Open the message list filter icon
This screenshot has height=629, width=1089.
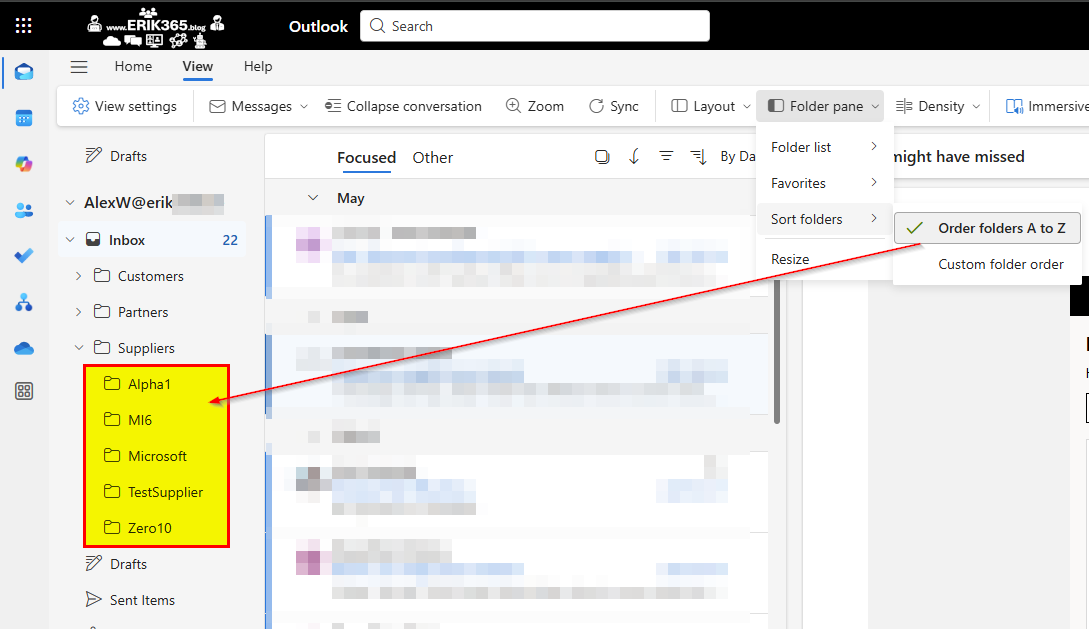(666, 157)
